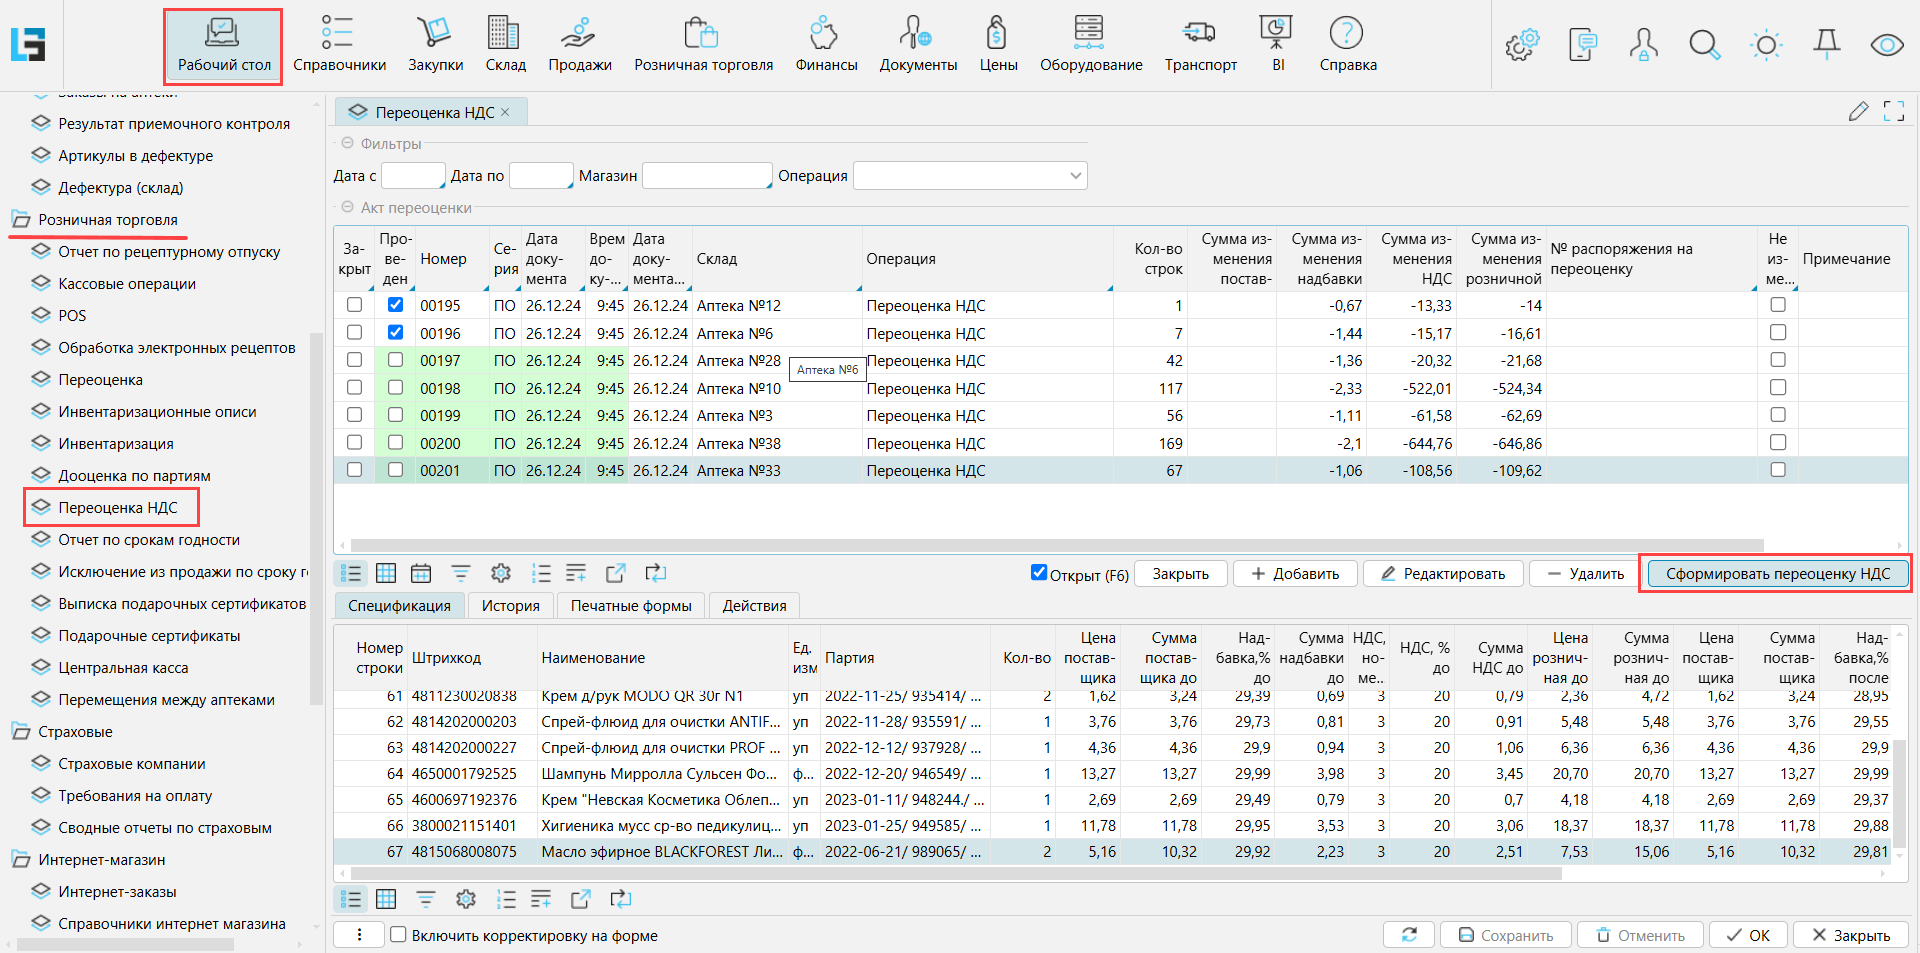
Task: Toggle the eye visibility icon in header
Action: click(1886, 45)
